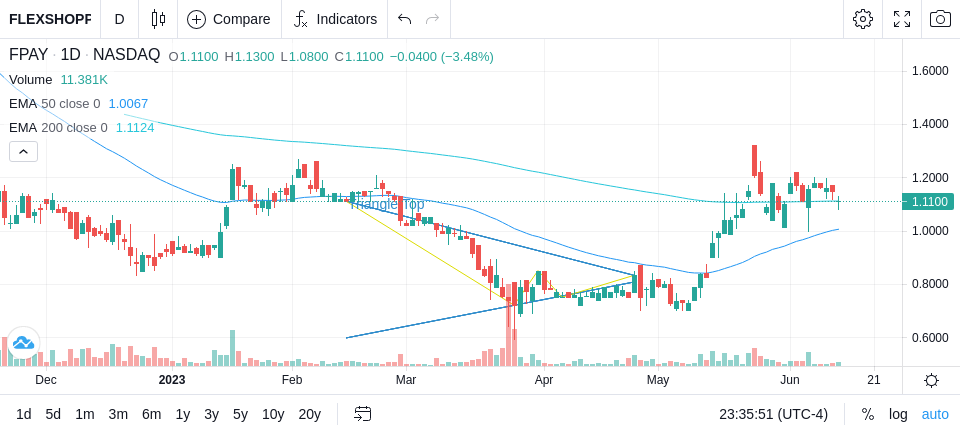This screenshot has width=960, height=433.
Task: Click the 0.6000 price axis label
Action: point(930,337)
